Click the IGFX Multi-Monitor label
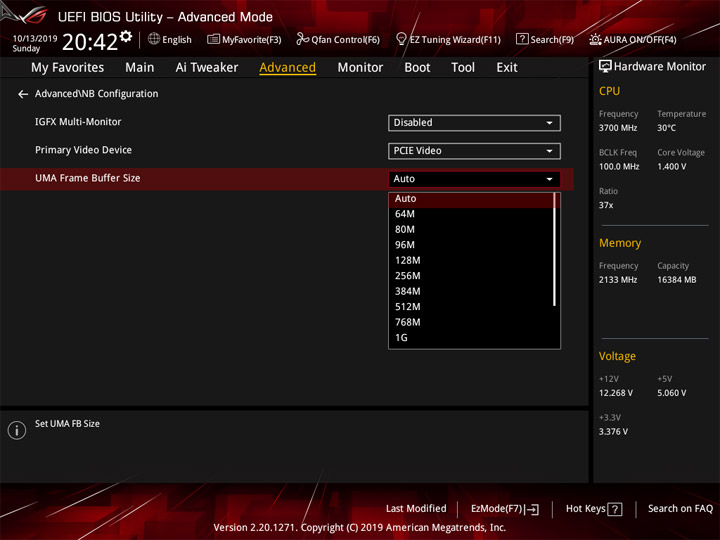 (78, 122)
